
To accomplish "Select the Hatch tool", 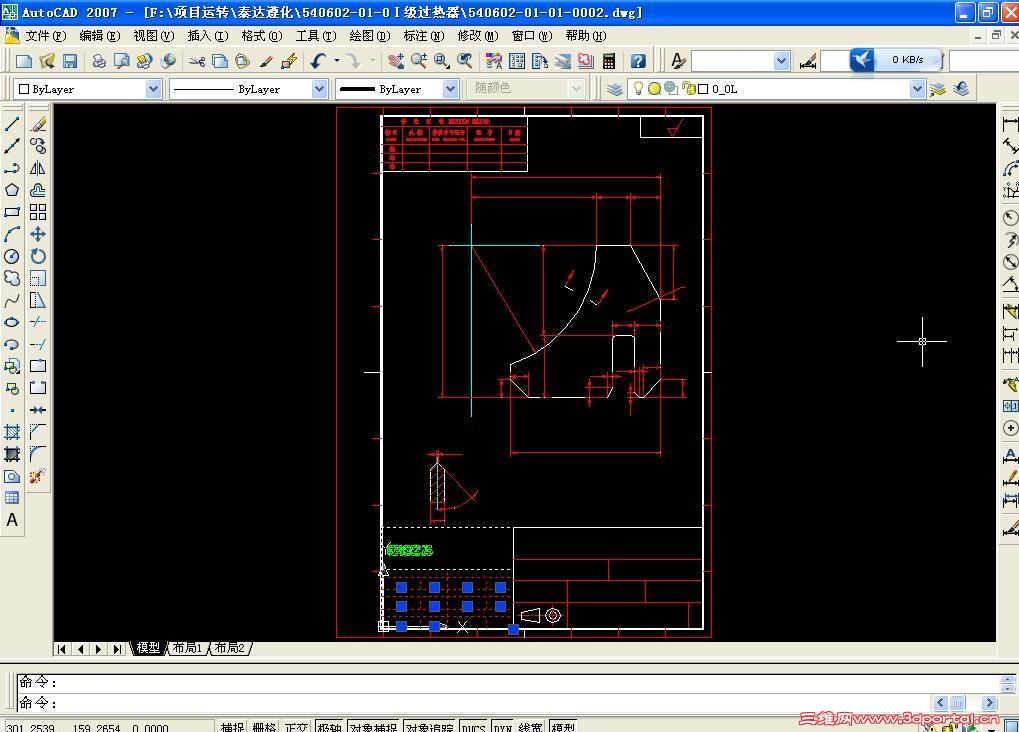I will point(12,432).
